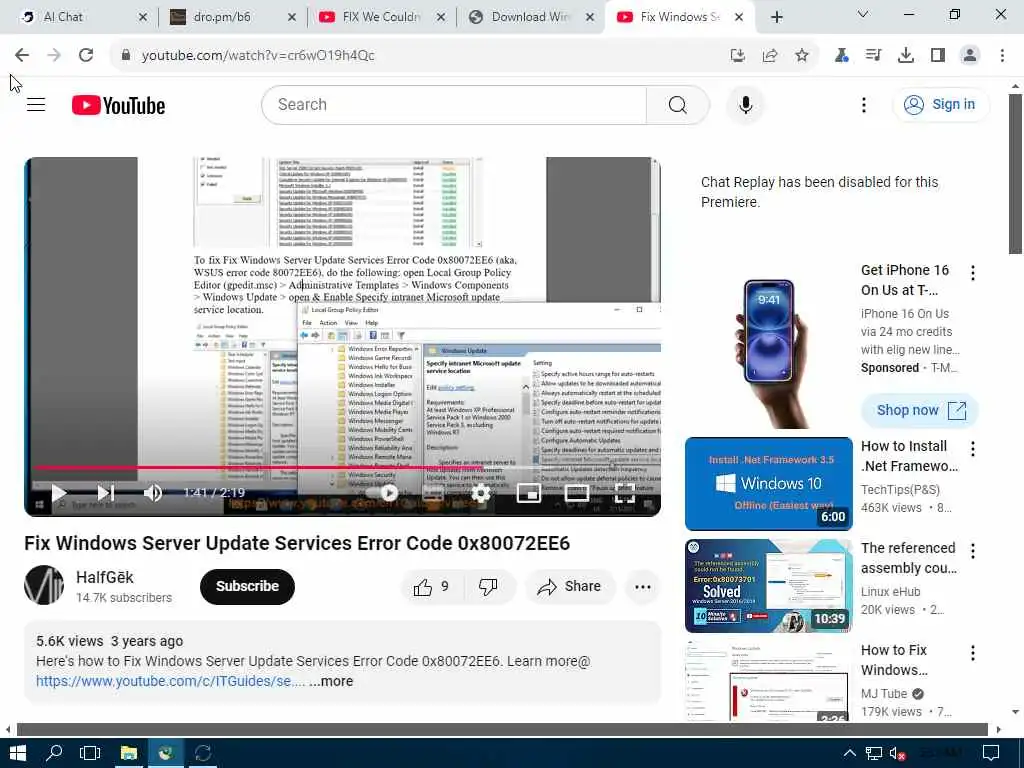Open the Error 0x80073701 Solved thumbnail

(x=769, y=586)
